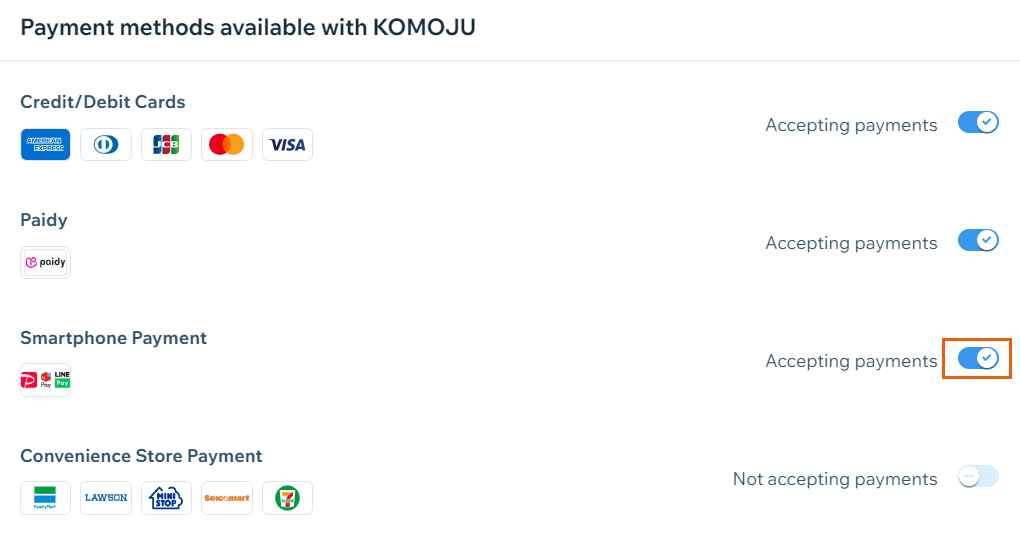Click the FamilyMart store icon
1020x533 pixels.
(x=46, y=498)
